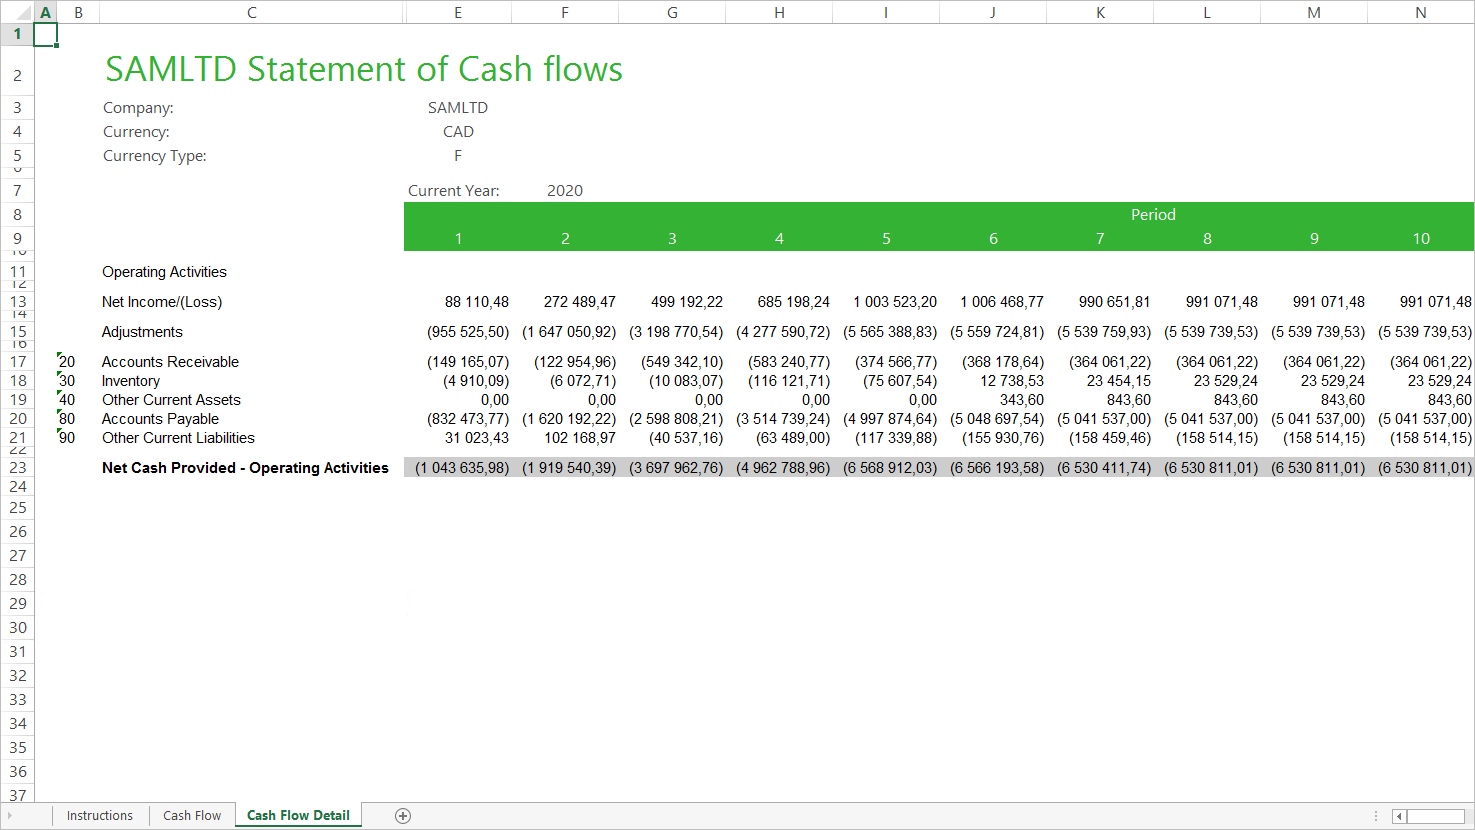Select column E header
Screen dimensions: 1475x830
point(458,12)
